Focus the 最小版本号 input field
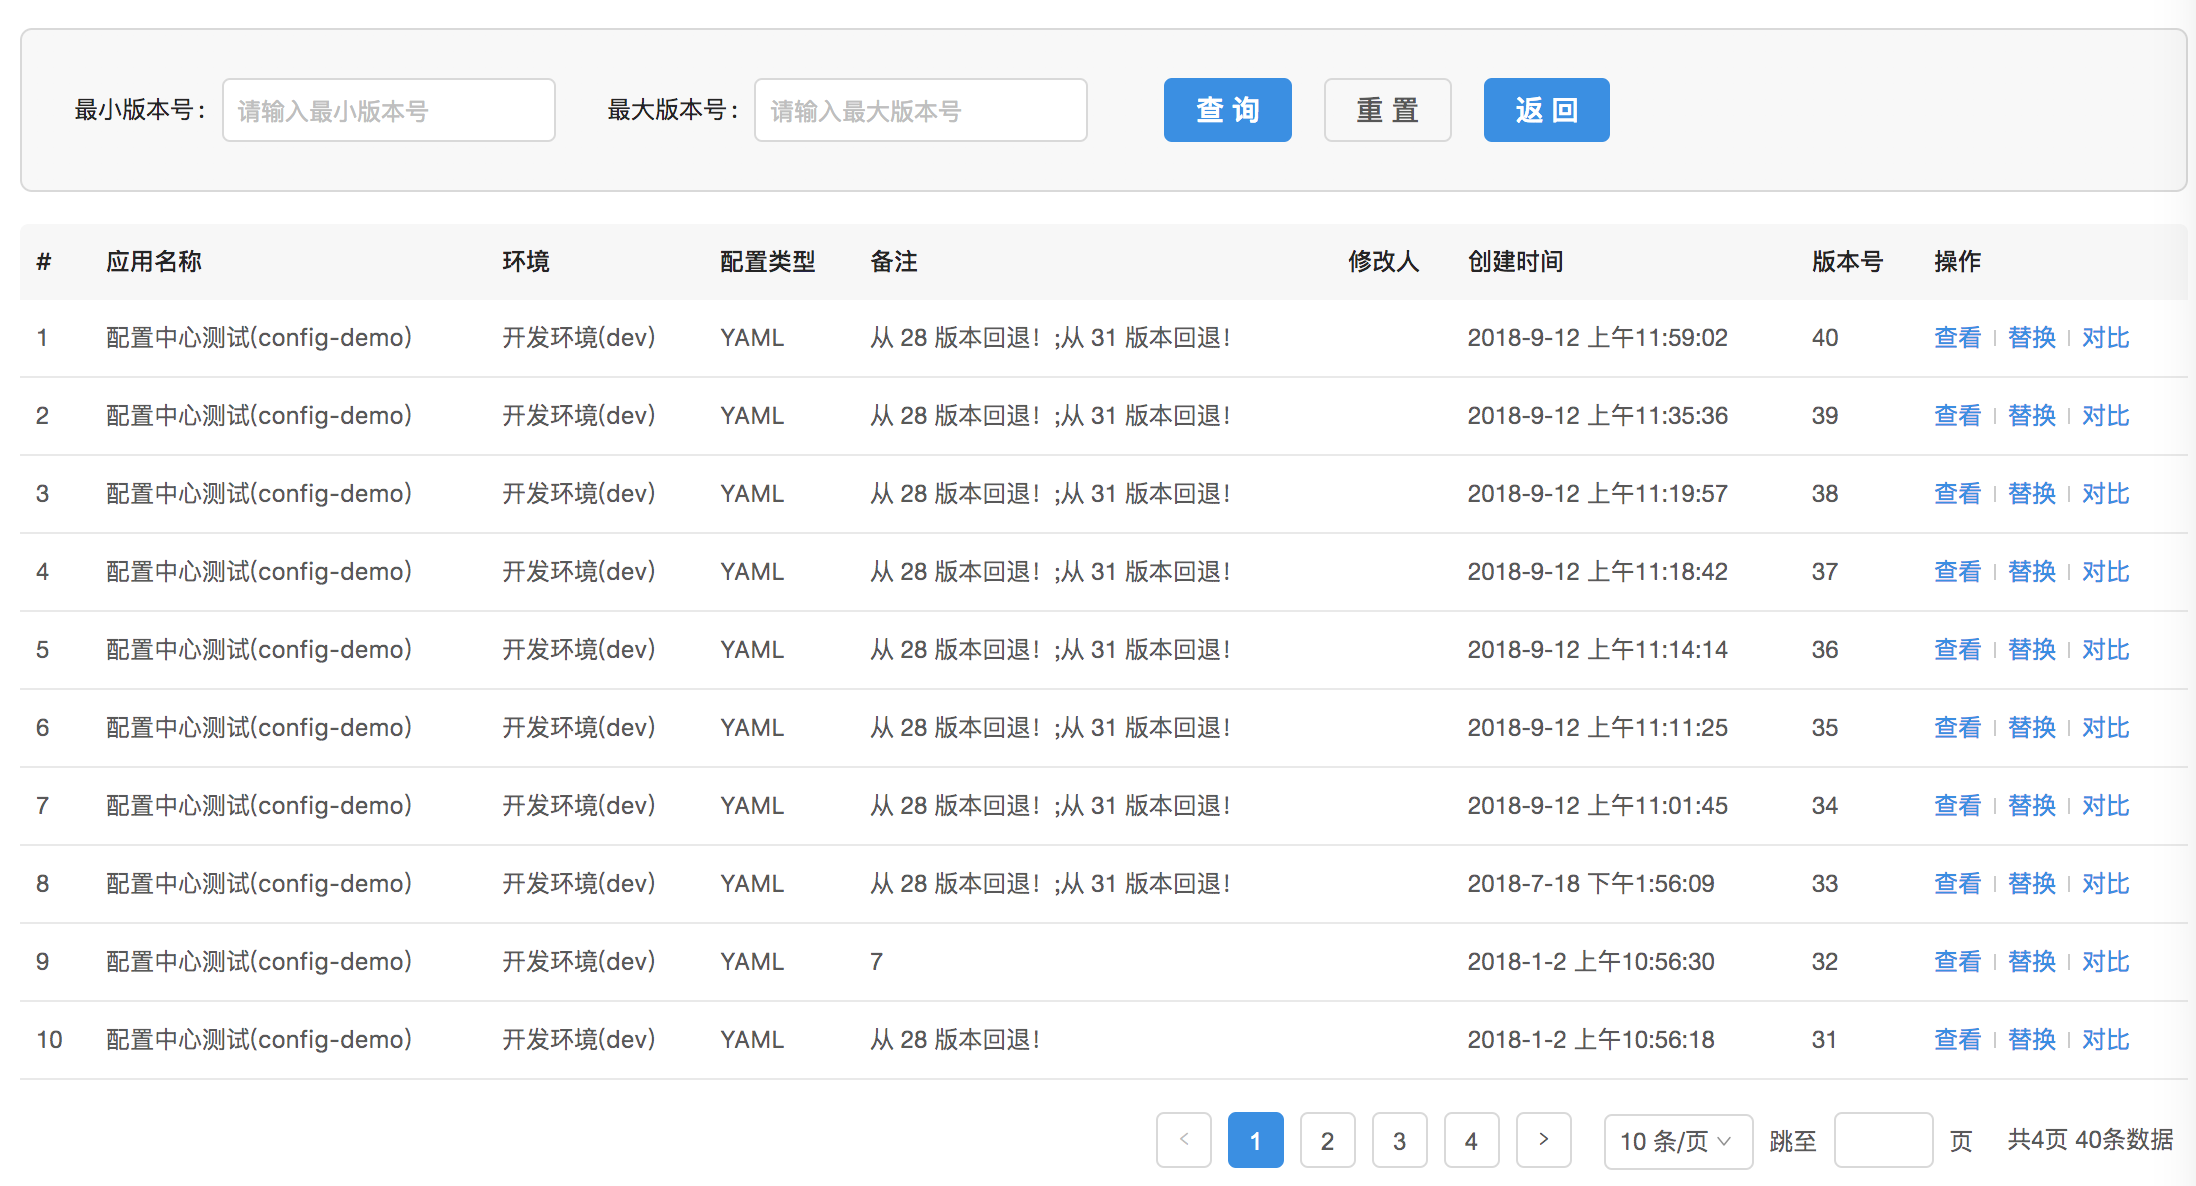Screen dimensions: 2196x1186 coord(388,110)
